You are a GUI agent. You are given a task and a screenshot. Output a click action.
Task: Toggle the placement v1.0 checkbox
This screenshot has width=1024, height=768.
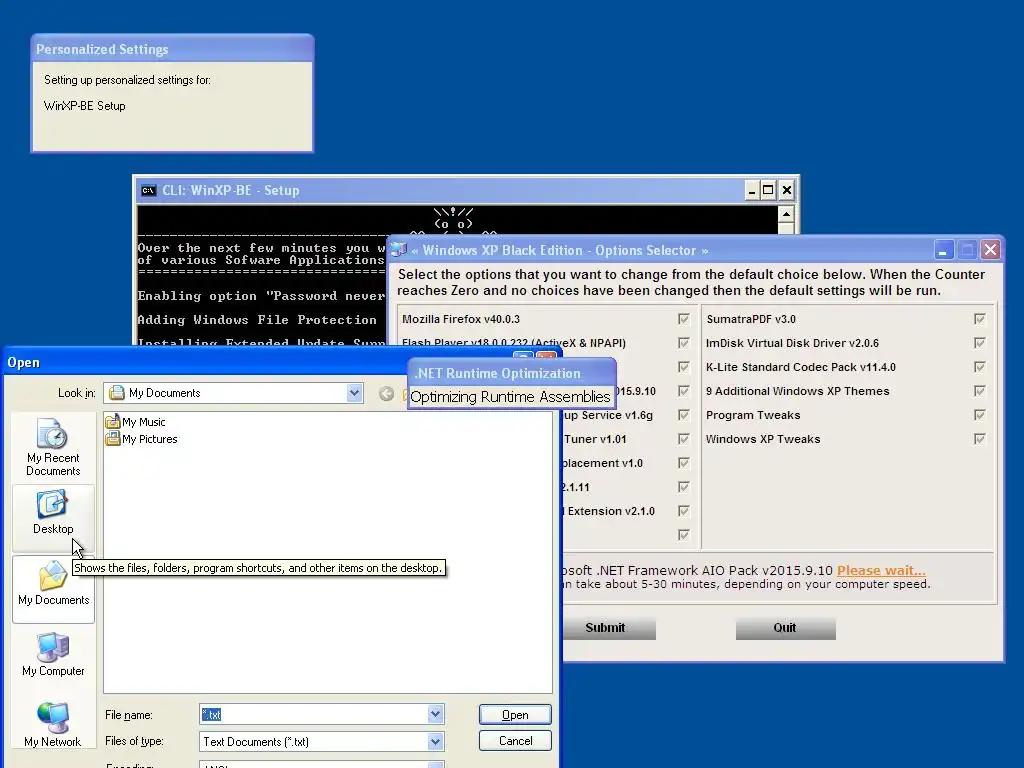click(x=683, y=463)
